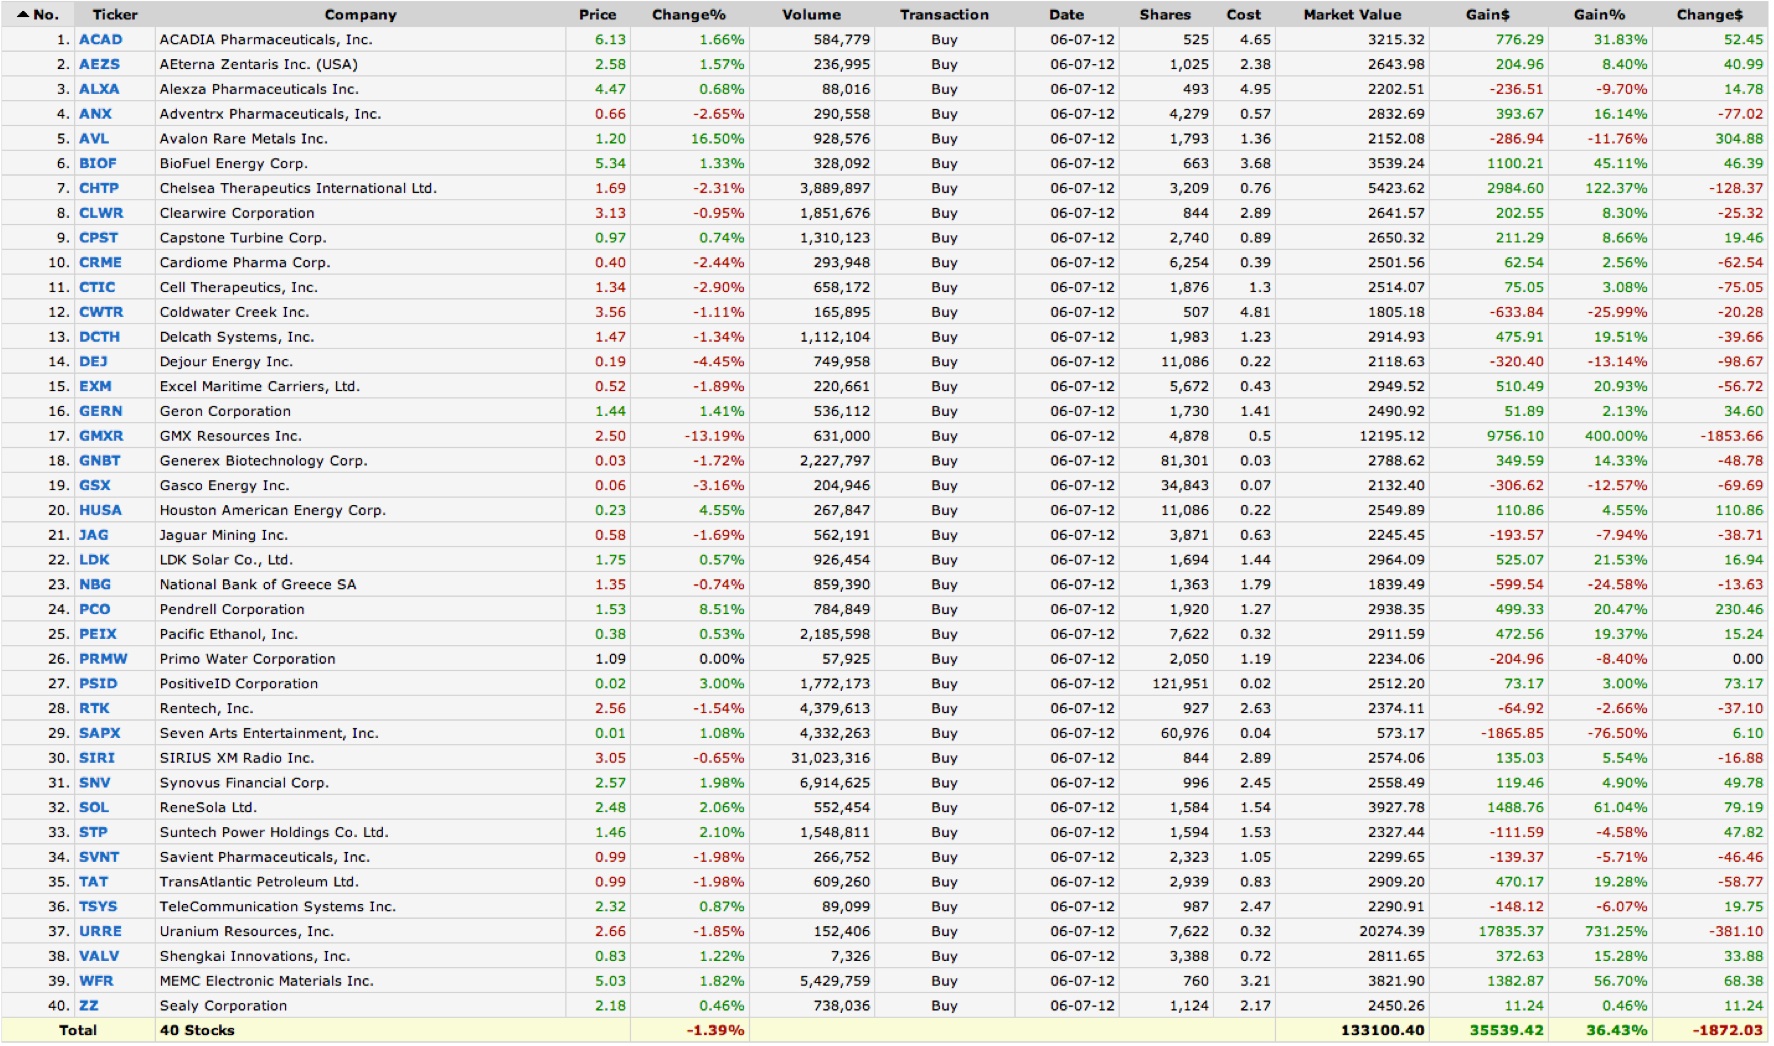Open the SAPX ticker link
This screenshot has height=1046, width=1774.
click(x=99, y=733)
